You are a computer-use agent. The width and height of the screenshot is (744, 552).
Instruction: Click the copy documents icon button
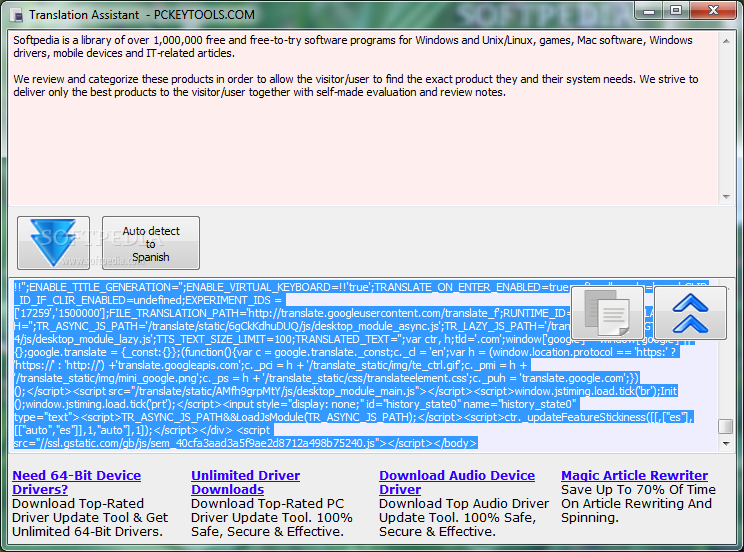point(607,313)
